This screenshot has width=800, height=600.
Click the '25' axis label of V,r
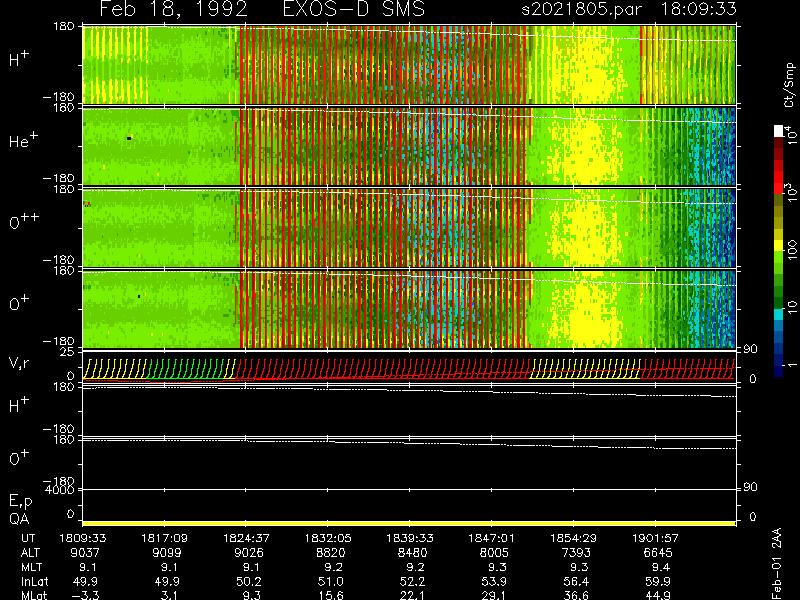tap(67, 352)
